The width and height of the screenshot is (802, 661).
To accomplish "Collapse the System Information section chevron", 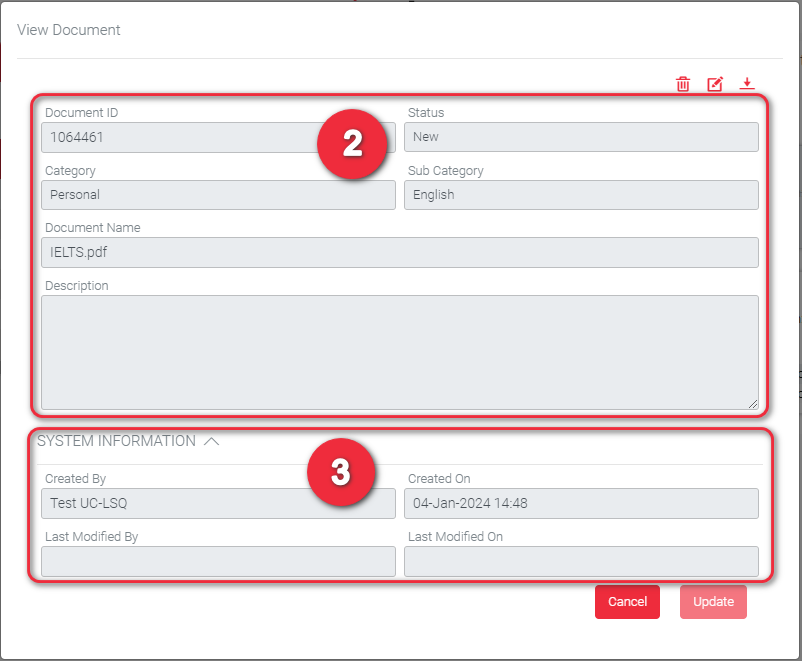I will [x=211, y=441].
